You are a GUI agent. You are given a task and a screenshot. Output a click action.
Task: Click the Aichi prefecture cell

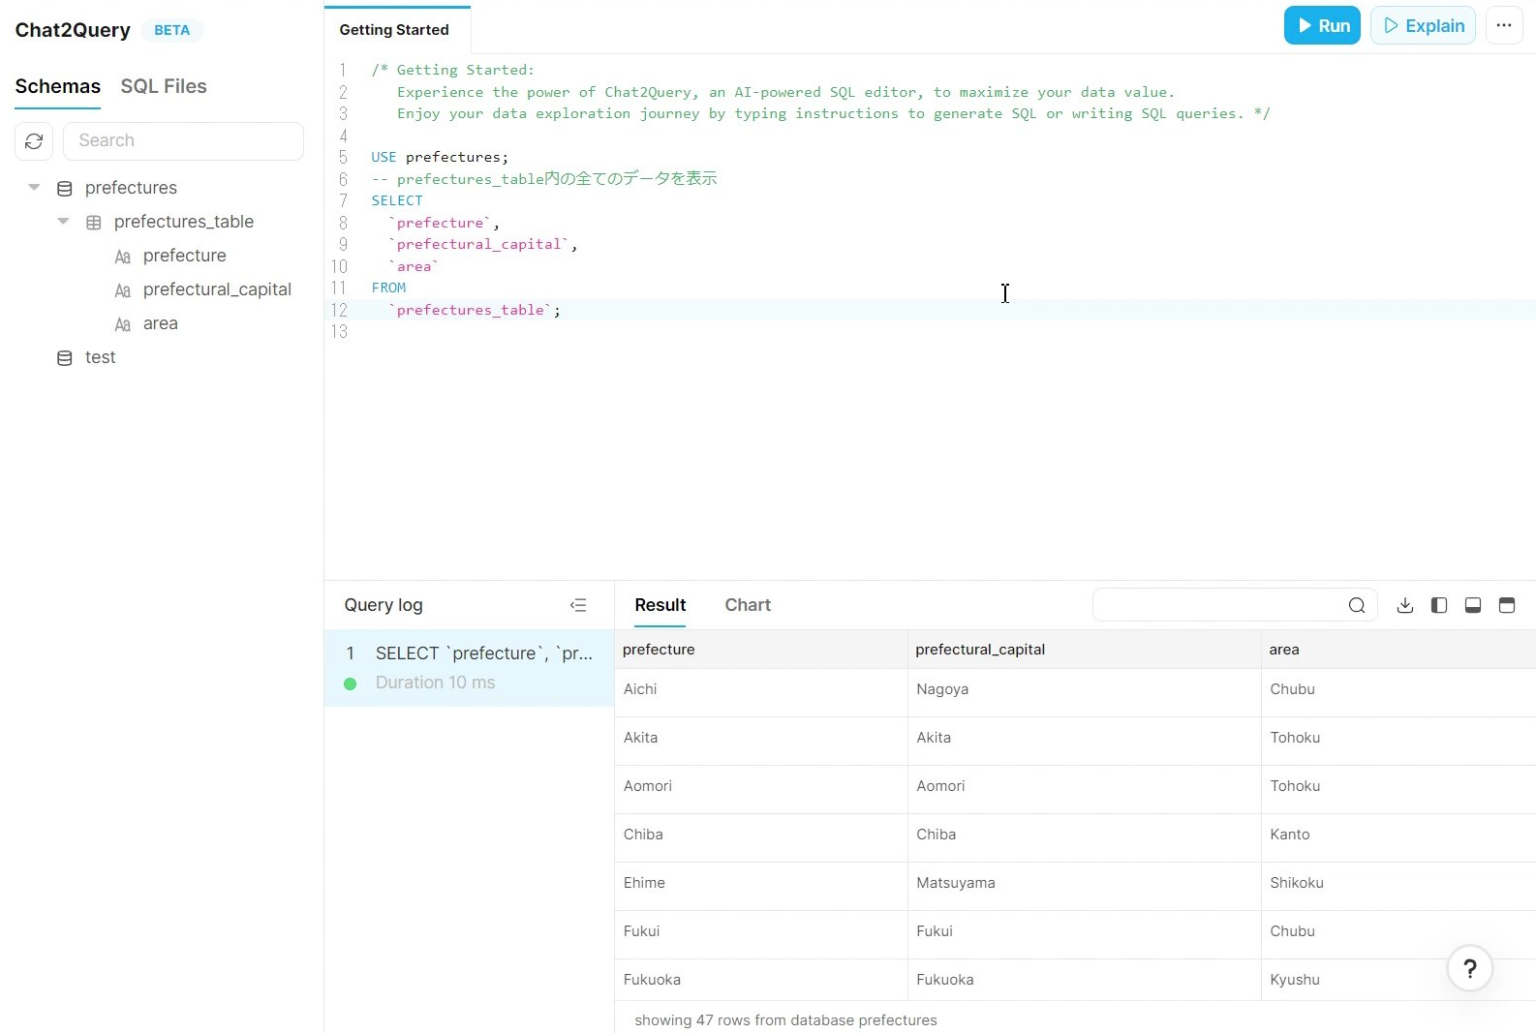pyautogui.click(x=761, y=690)
